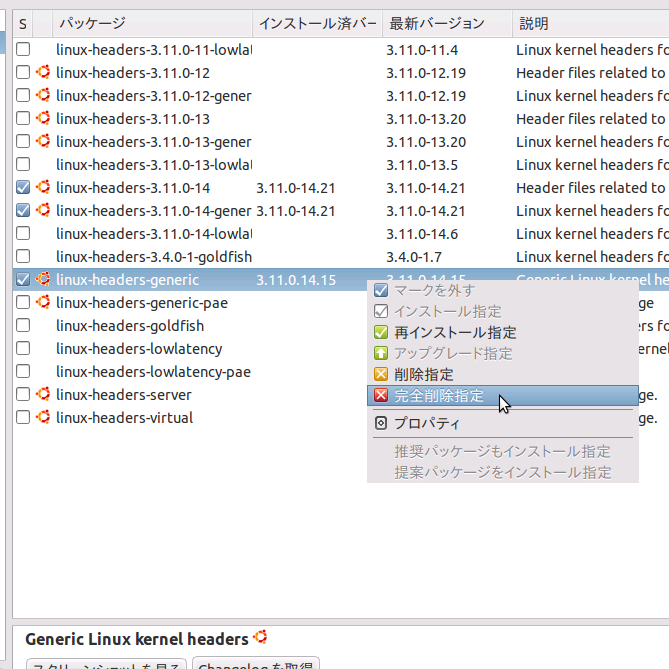Click マークを外す menu entry

(503, 291)
